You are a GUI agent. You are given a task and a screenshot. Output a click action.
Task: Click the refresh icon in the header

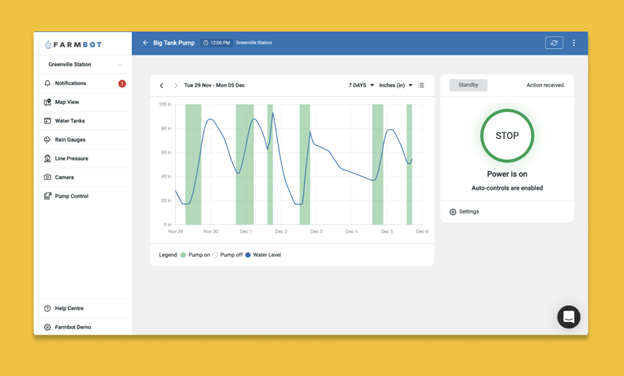[x=554, y=43]
